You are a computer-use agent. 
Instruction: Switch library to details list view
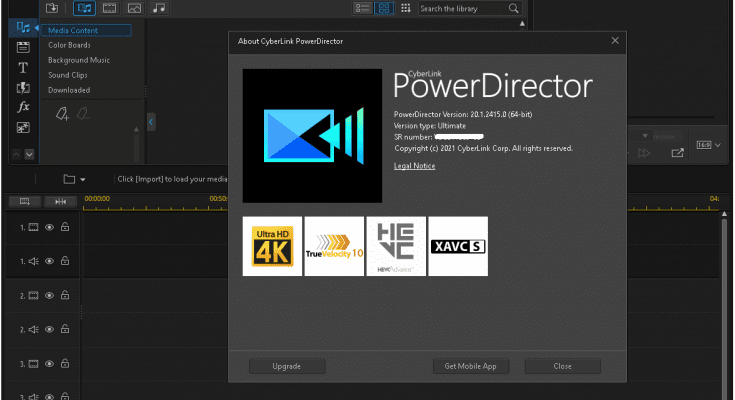tap(362, 8)
